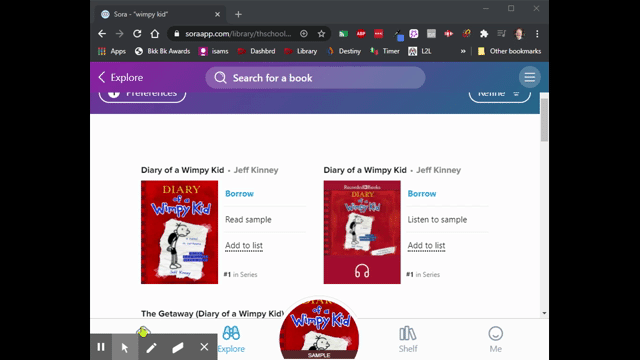Open the Me tab

[x=496, y=340]
